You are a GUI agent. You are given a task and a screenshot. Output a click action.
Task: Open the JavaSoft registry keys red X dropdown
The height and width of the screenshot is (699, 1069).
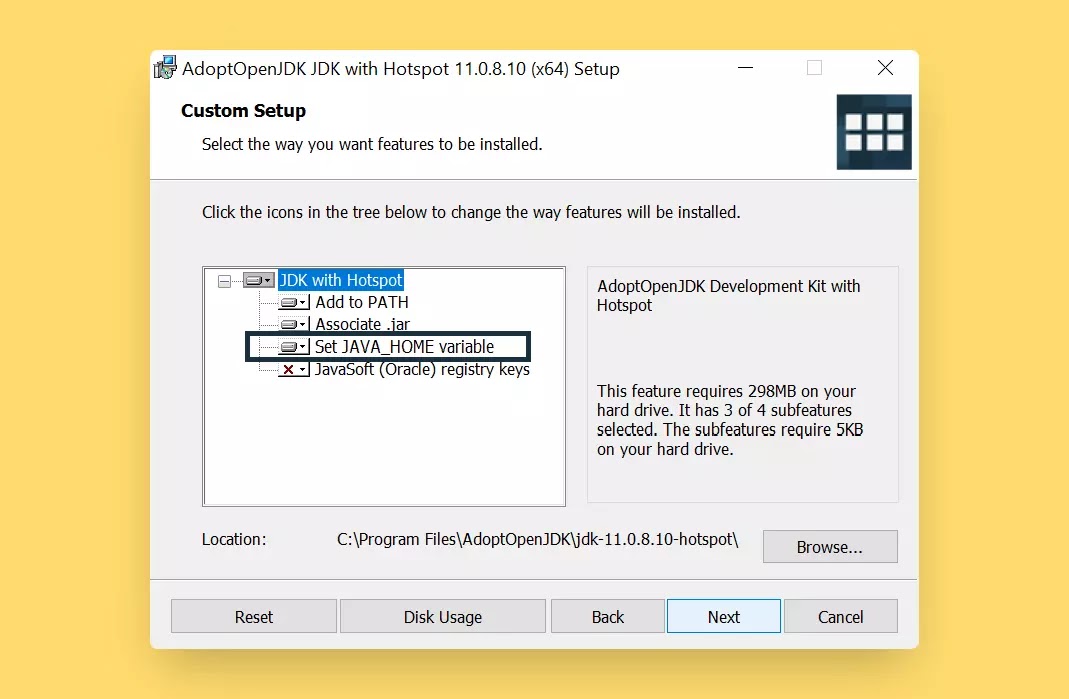(294, 369)
